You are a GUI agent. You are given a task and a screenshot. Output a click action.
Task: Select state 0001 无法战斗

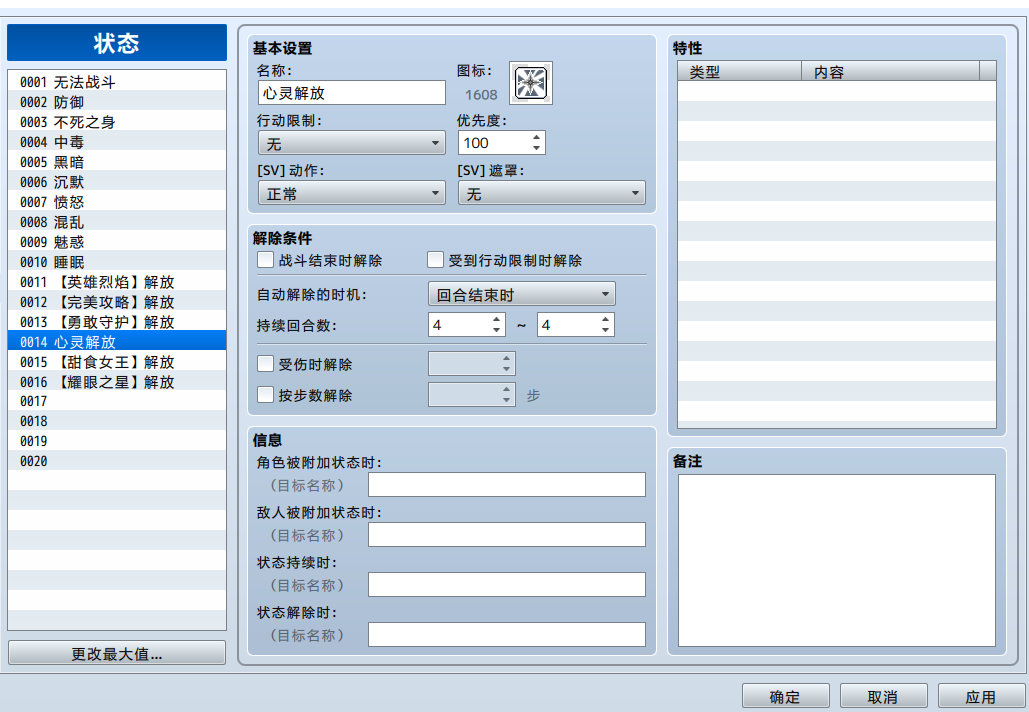tap(117, 82)
